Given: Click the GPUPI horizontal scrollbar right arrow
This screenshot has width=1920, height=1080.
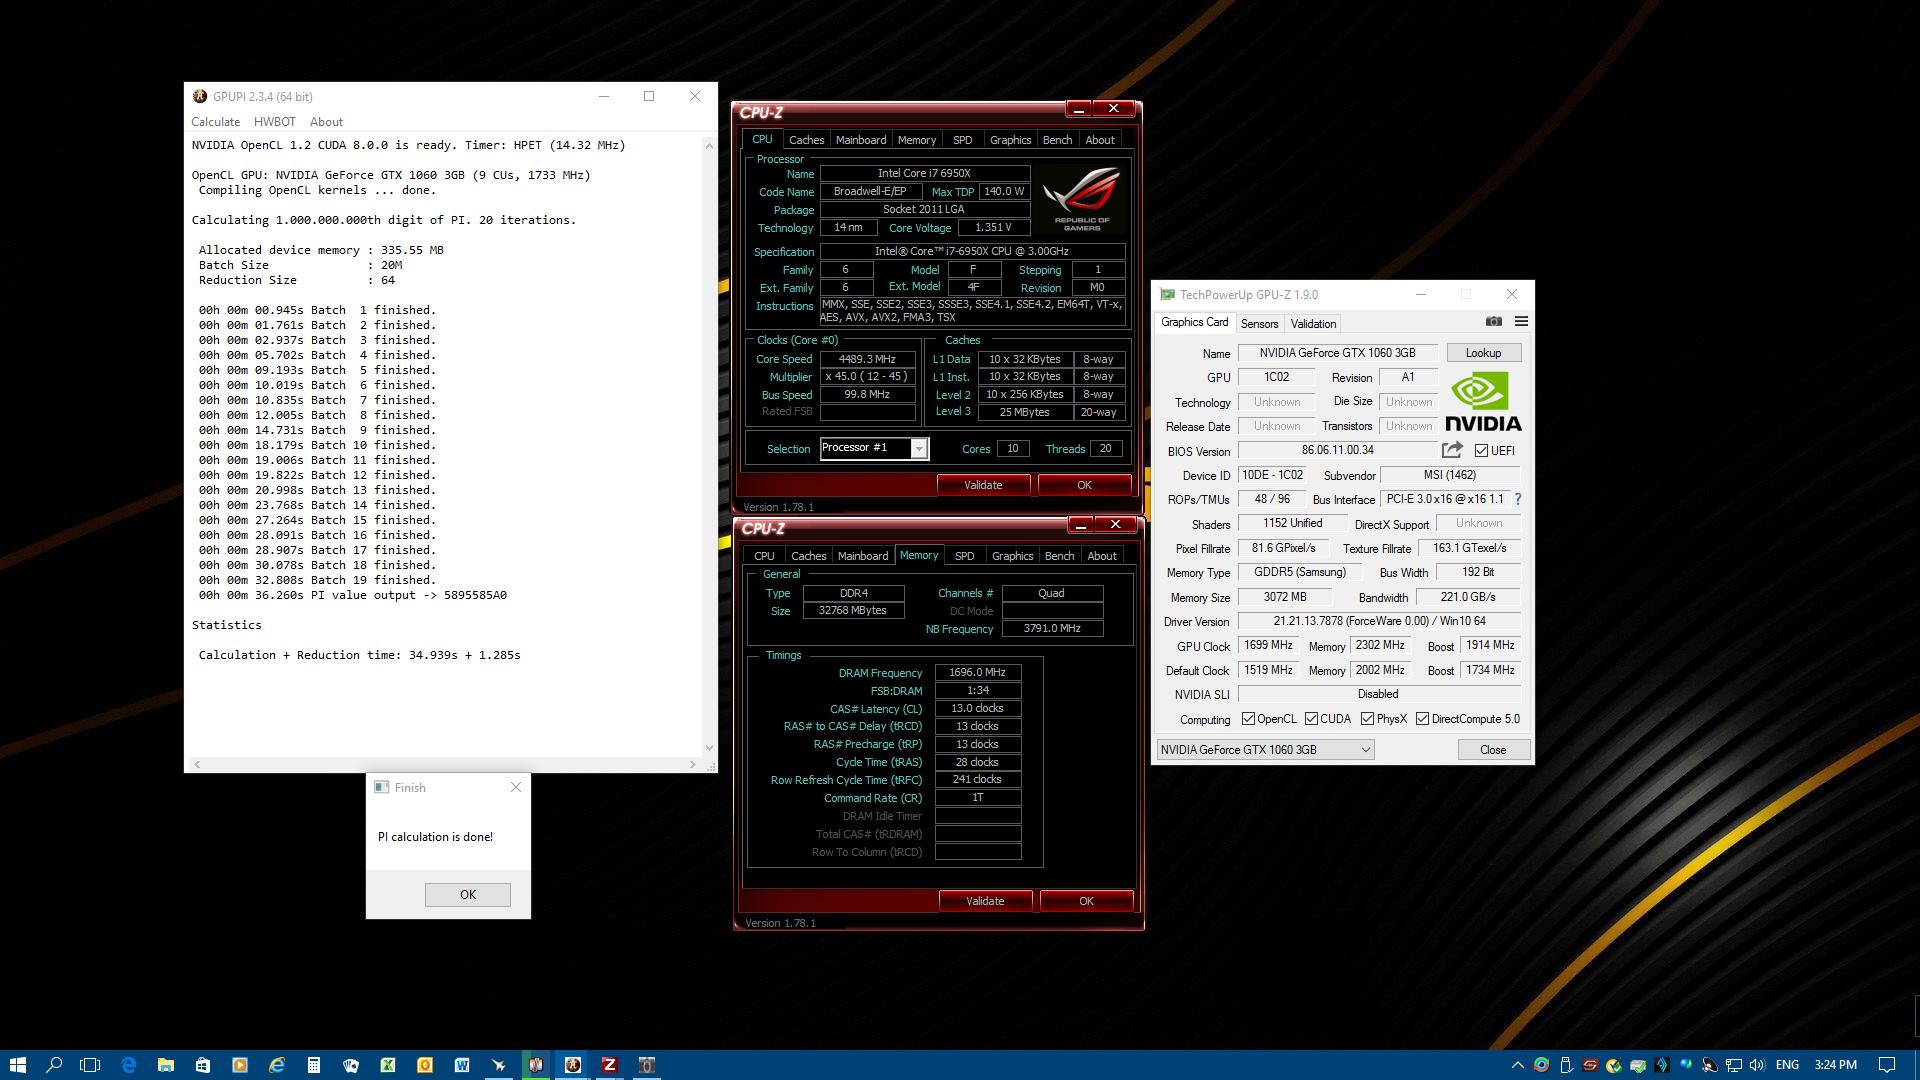Looking at the screenshot, I should (x=692, y=764).
